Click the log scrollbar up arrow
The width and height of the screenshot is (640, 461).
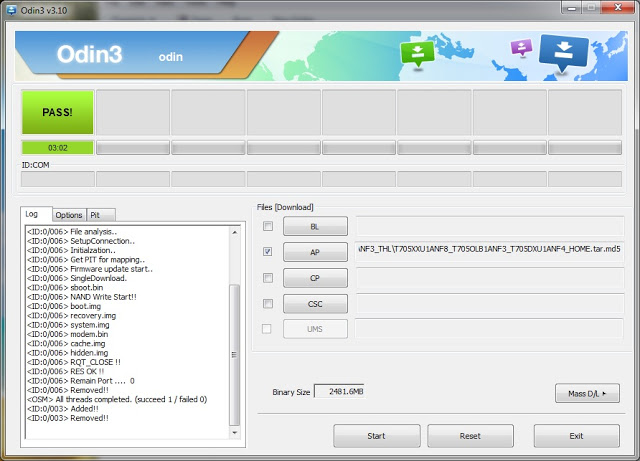[x=235, y=232]
